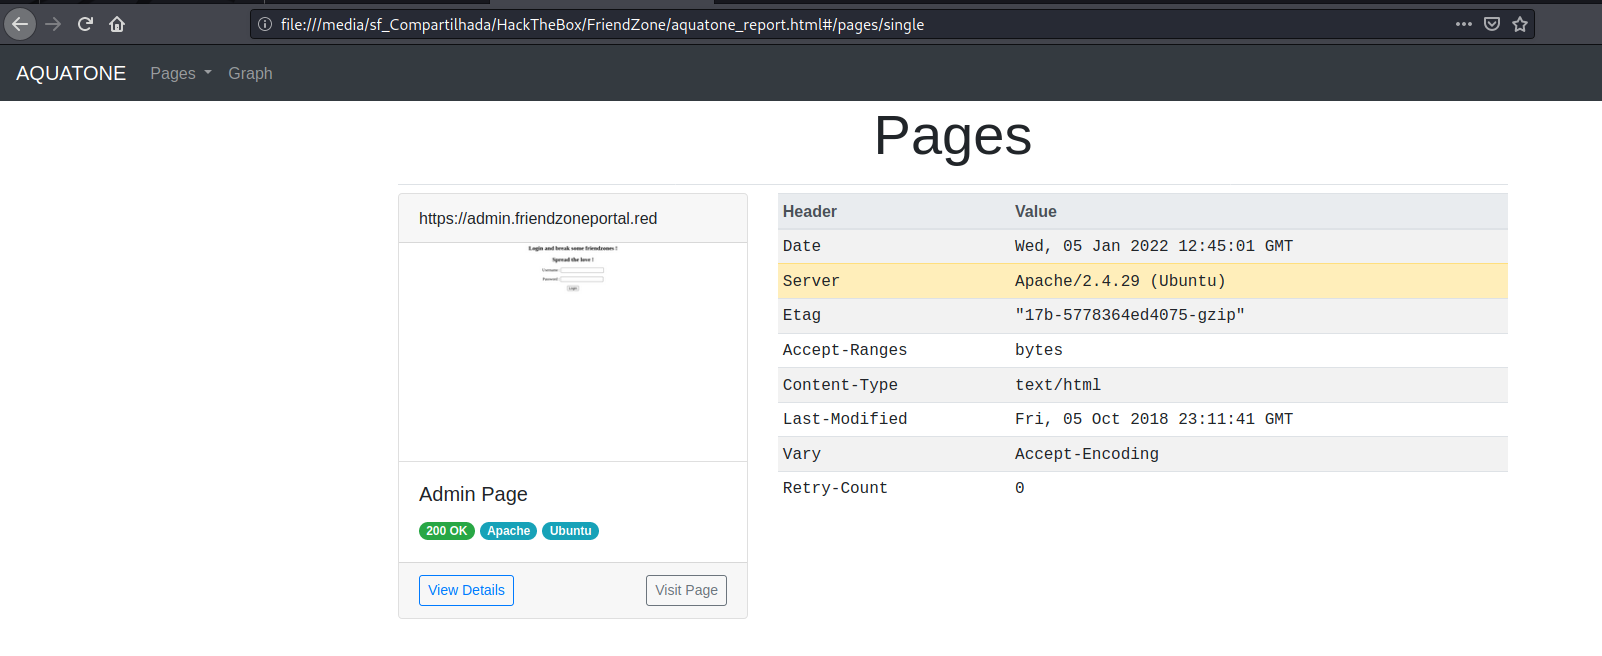Expand the Pages dropdown menu
The height and width of the screenshot is (656, 1602).
point(181,73)
